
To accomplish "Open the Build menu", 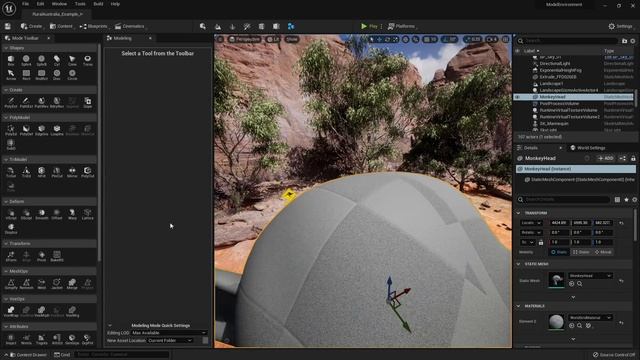I will click(98, 4).
